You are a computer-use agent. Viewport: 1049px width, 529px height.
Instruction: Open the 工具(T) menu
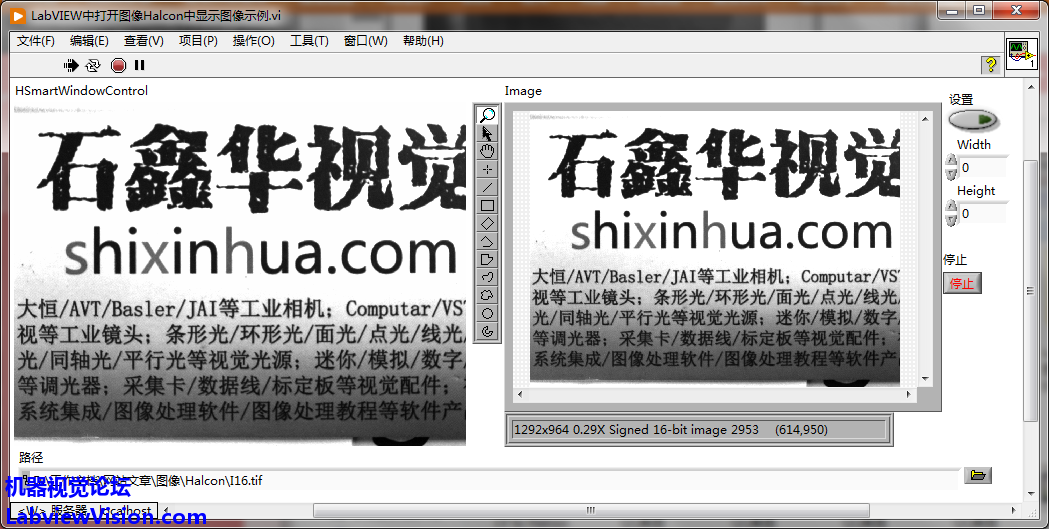pos(309,41)
